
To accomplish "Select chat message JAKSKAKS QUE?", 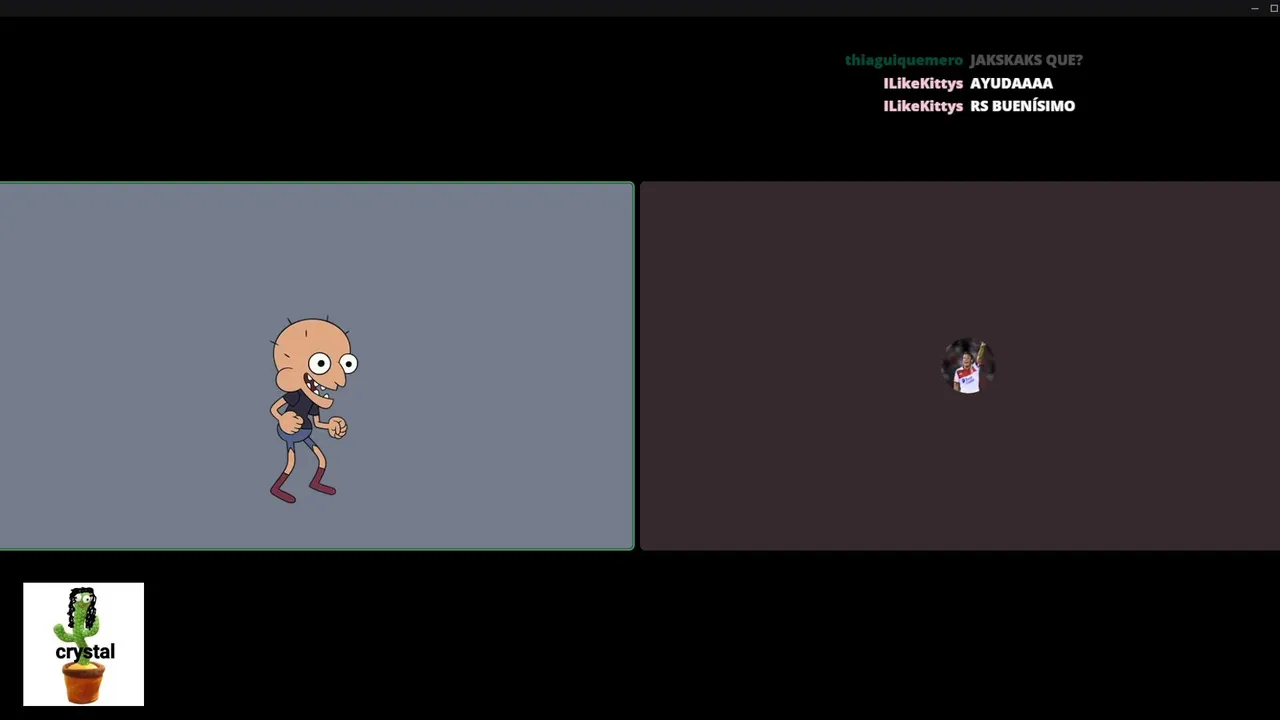I will tap(1026, 60).
